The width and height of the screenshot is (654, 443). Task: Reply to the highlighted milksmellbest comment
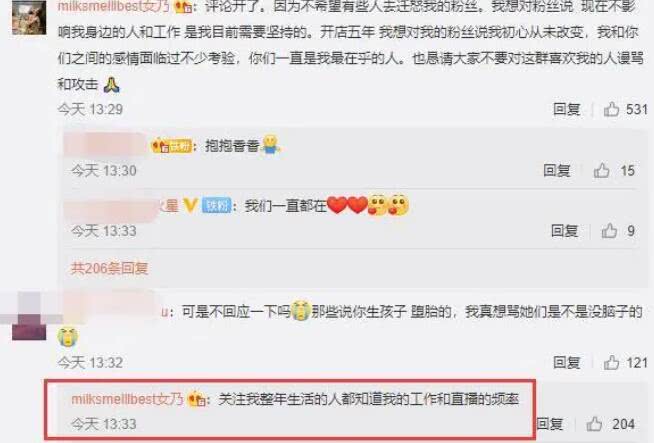tap(550, 424)
